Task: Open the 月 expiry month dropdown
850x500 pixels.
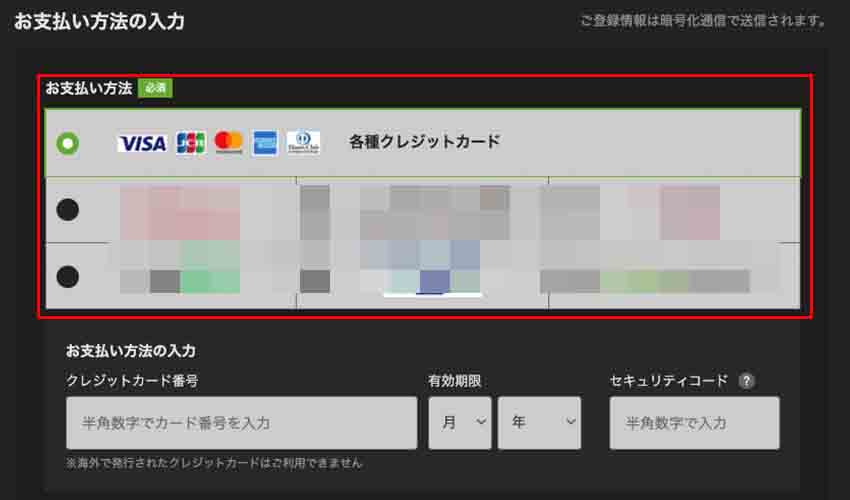Action: tap(460, 423)
